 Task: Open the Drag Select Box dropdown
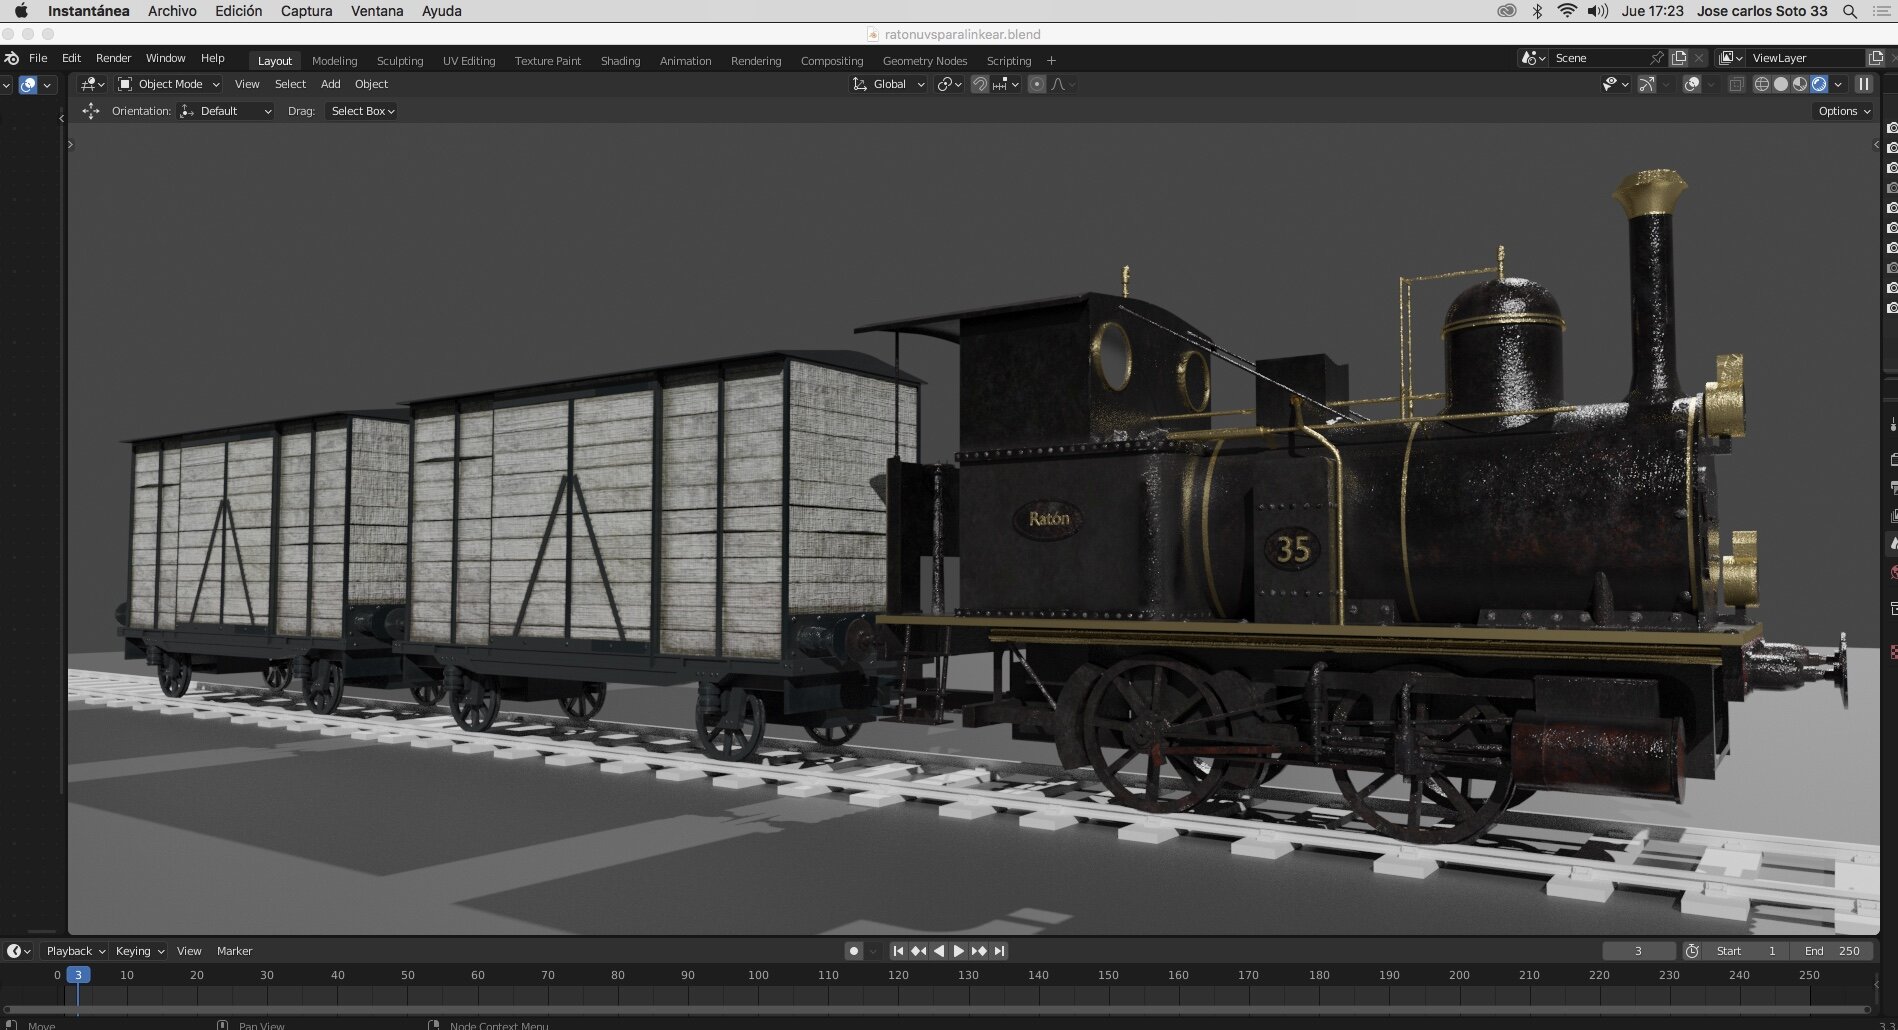tap(361, 111)
